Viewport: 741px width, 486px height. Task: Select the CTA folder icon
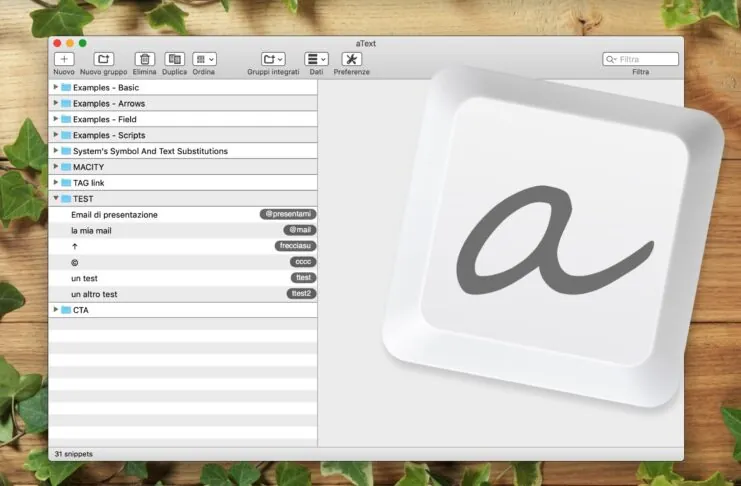coord(66,310)
